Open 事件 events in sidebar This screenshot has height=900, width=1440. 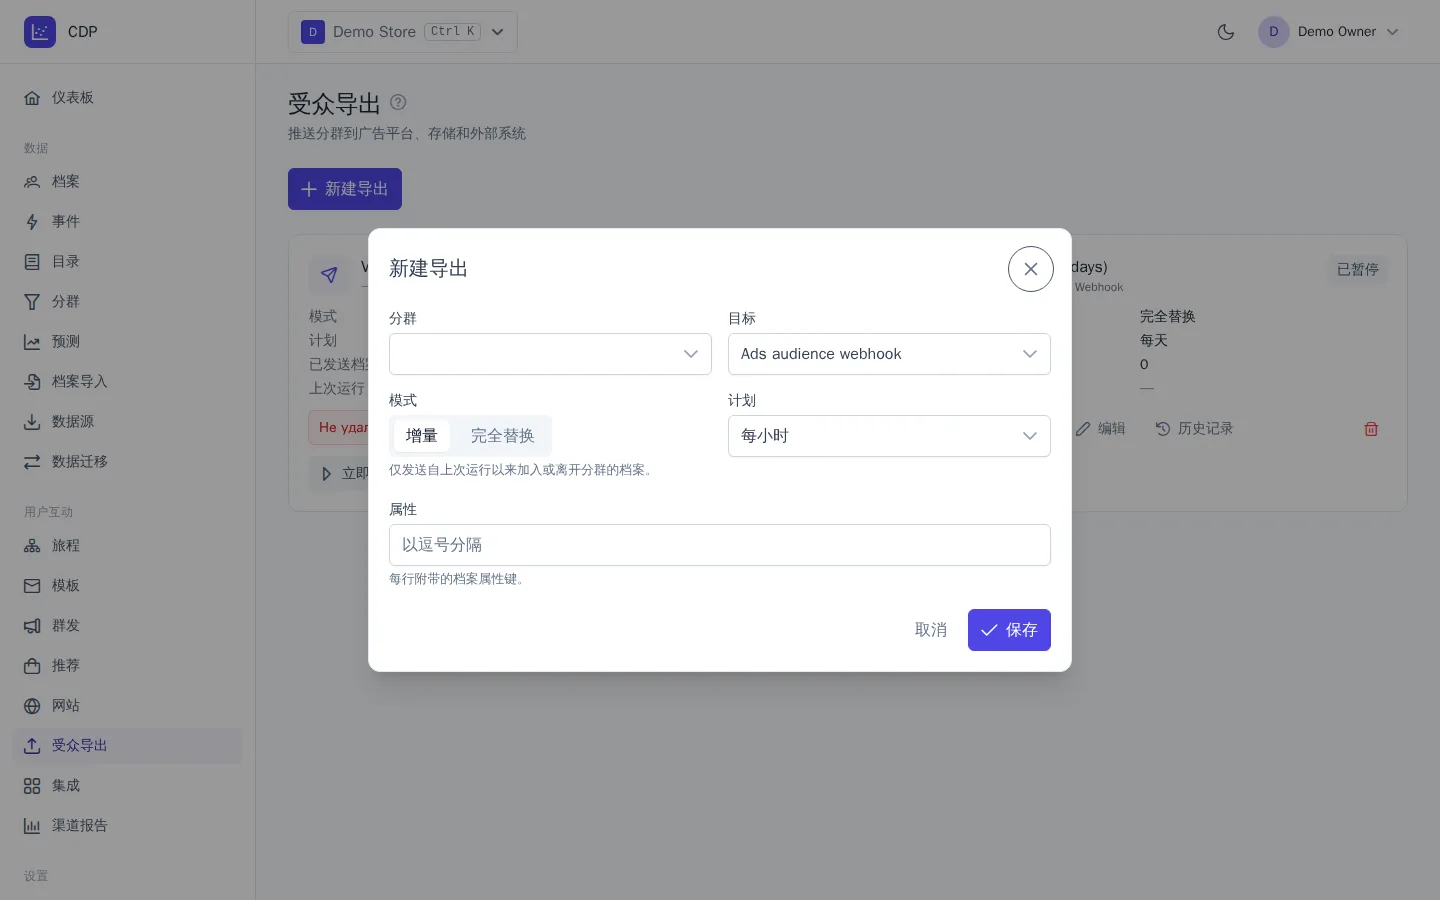tap(127, 222)
